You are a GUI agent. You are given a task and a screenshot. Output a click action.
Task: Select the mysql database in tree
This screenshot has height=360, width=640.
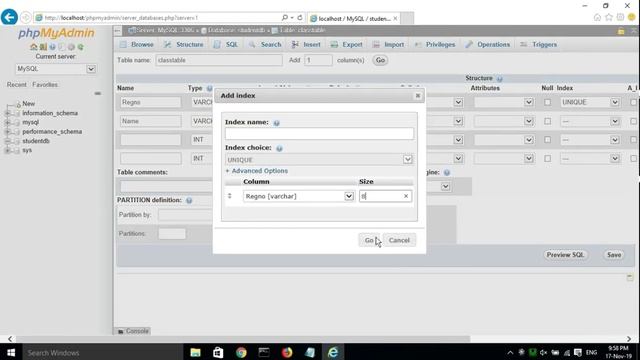tap(31, 122)
